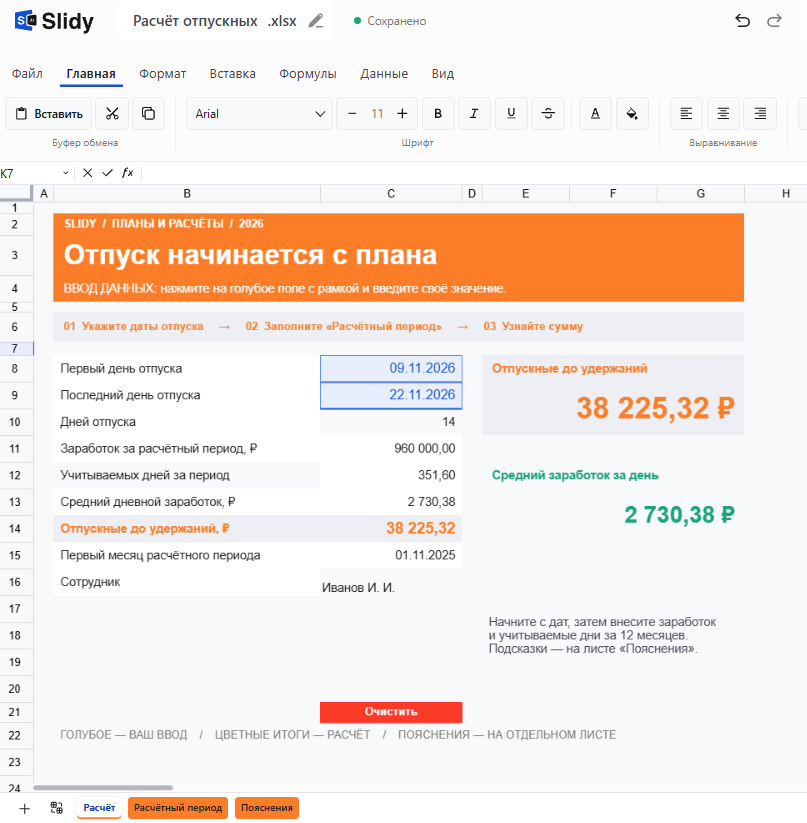
Task: Select row 14 header
Action: tap(15, 529)
